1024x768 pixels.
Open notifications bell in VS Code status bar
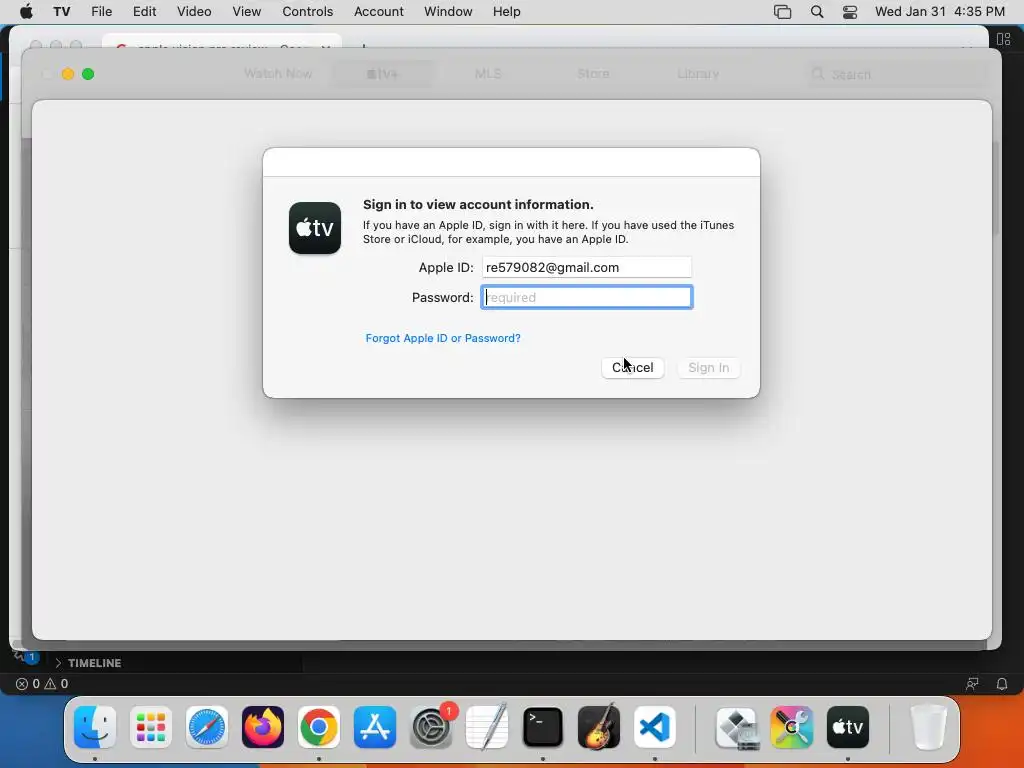pos(1002,684)
